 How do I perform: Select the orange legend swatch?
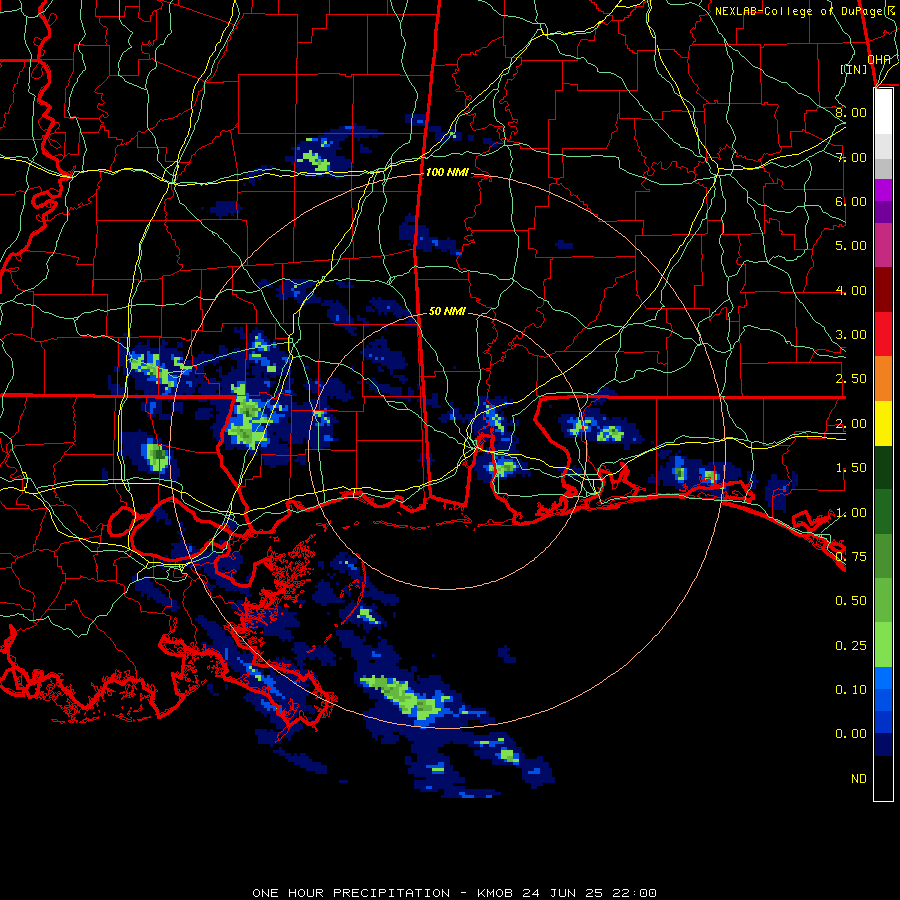(883, 379)
